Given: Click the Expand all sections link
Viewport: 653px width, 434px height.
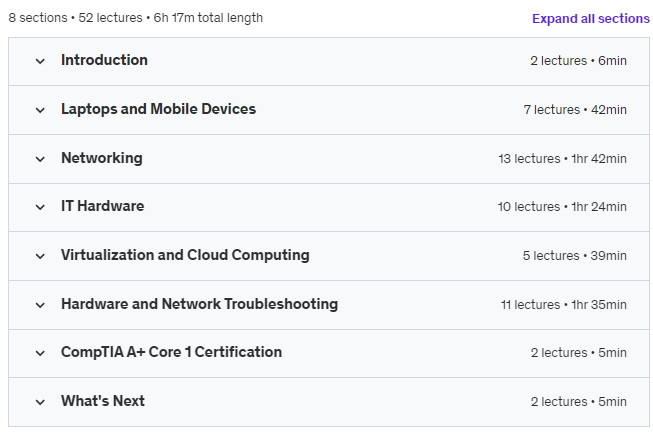Looking at the screenshot, I should point(591,19).
